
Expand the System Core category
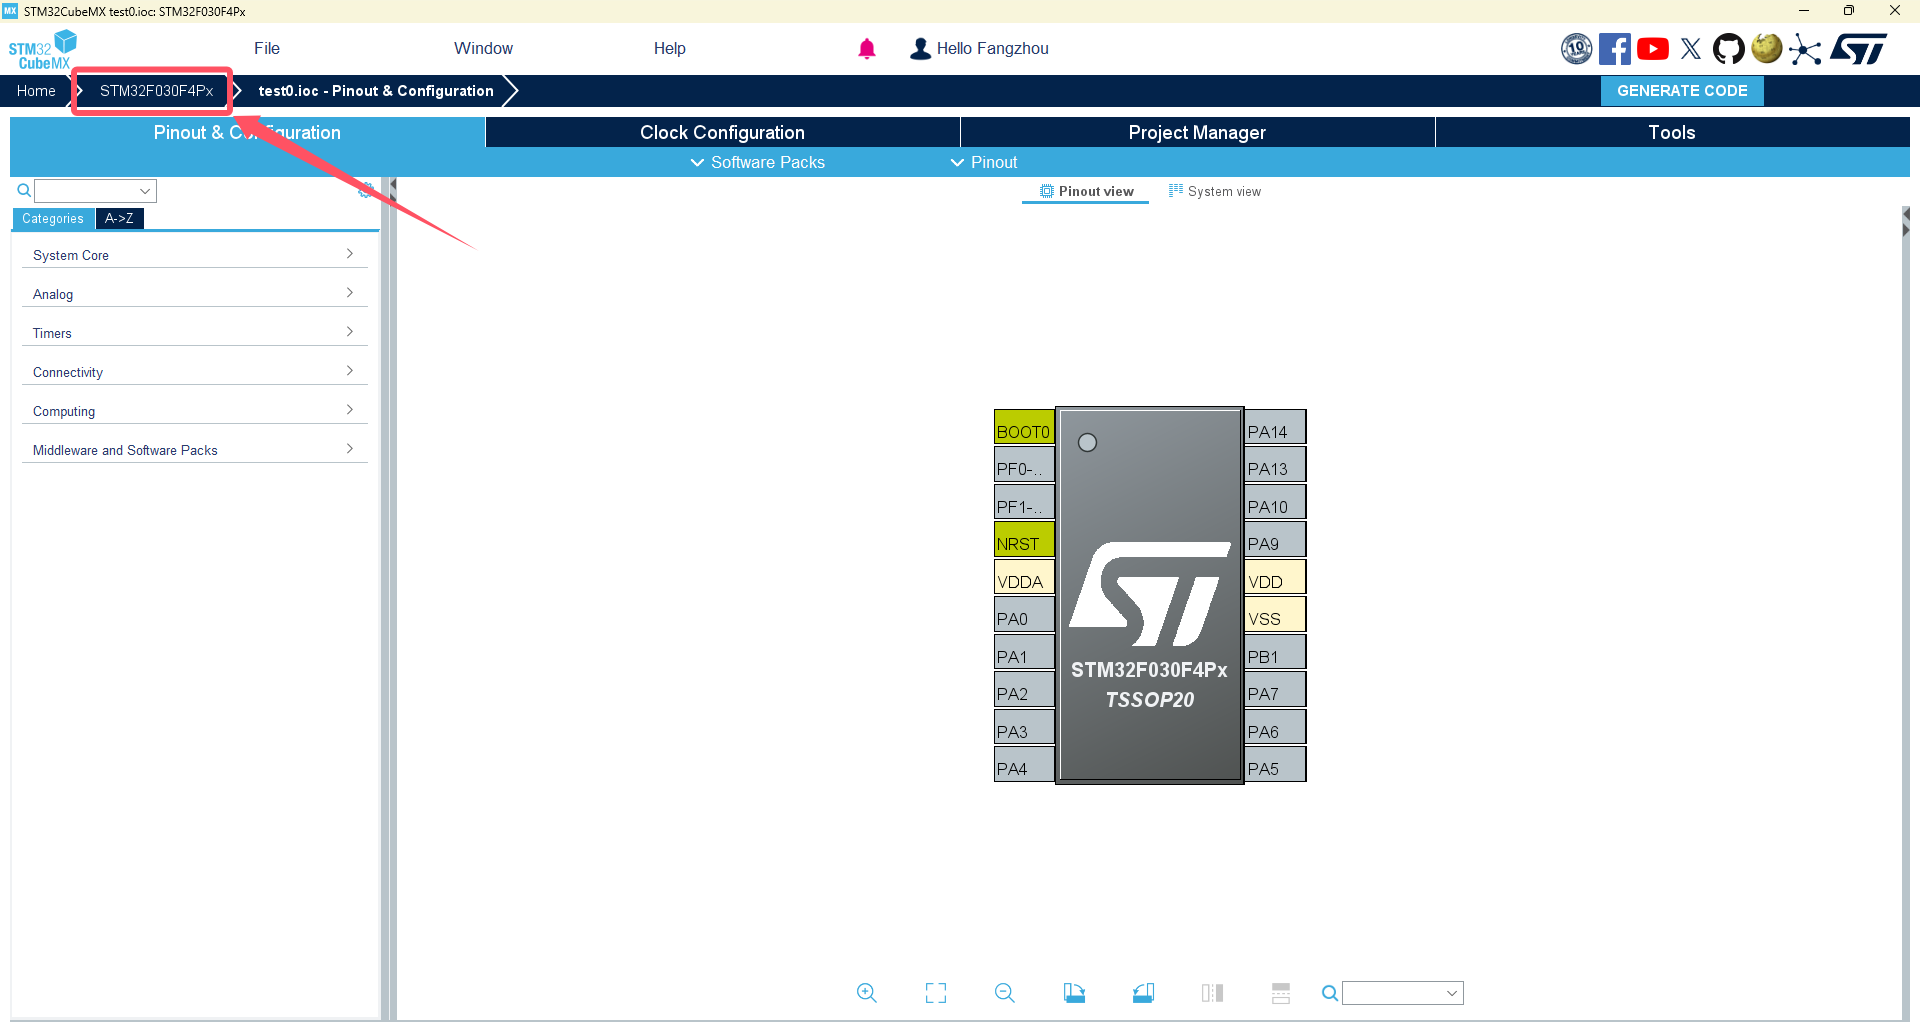pyautogui.click(x=194, y=255)
